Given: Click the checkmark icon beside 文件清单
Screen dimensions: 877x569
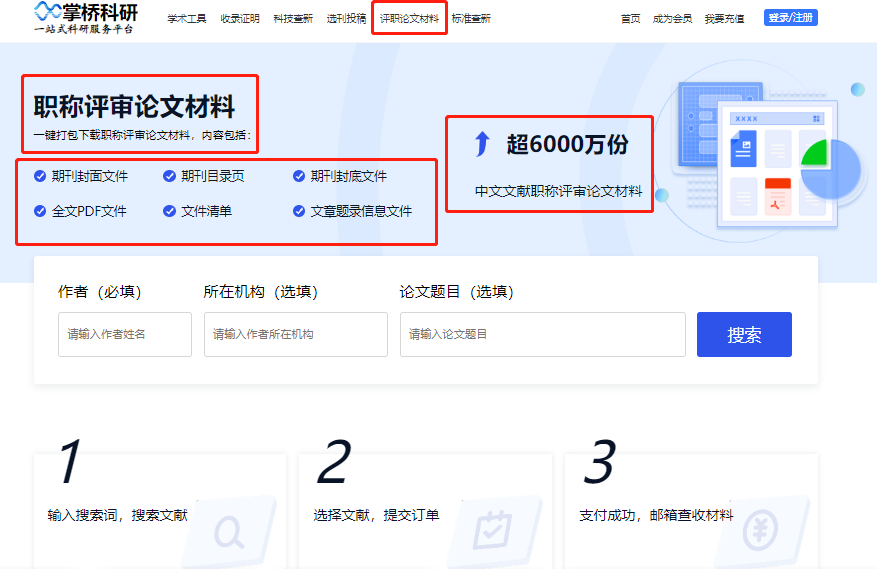Looking at the screenshot, I should pyautogui.click(x=169, y=211).
